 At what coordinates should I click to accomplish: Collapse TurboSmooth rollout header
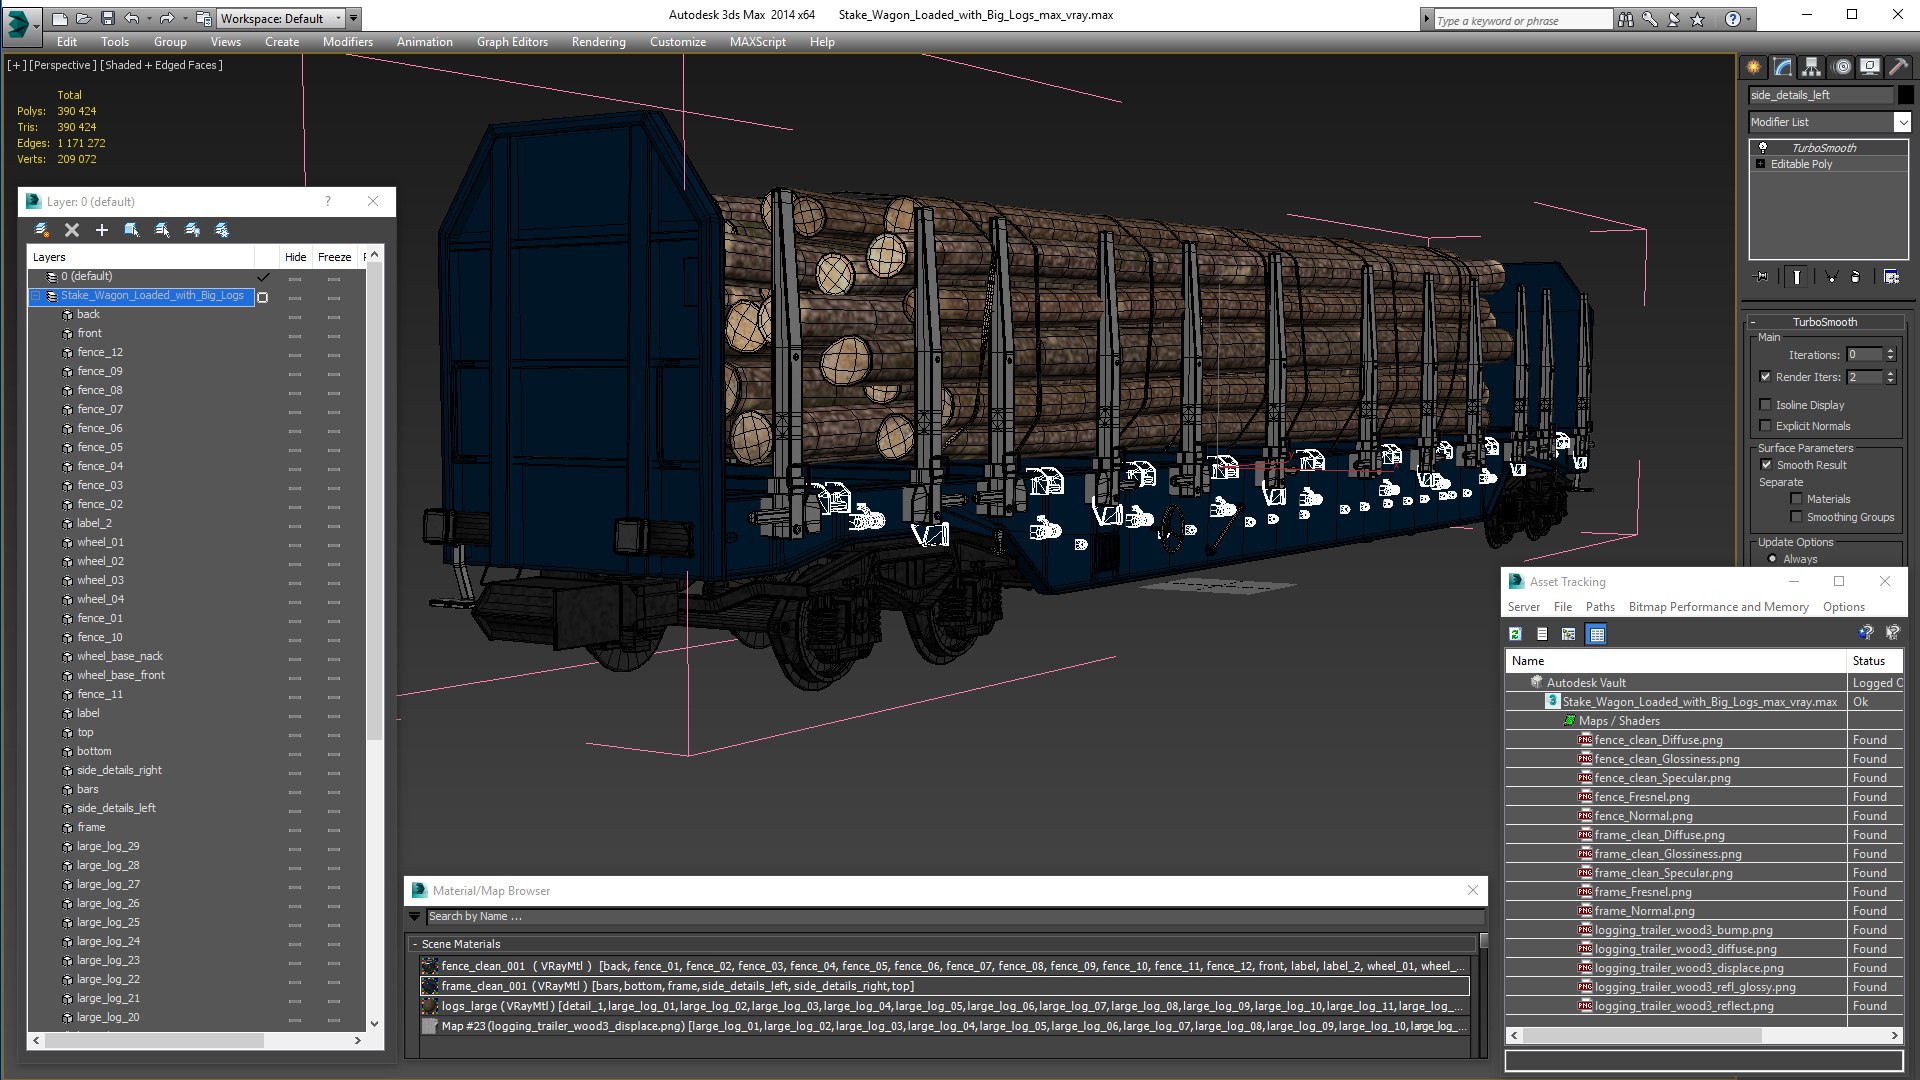(x=1824, y=322)
